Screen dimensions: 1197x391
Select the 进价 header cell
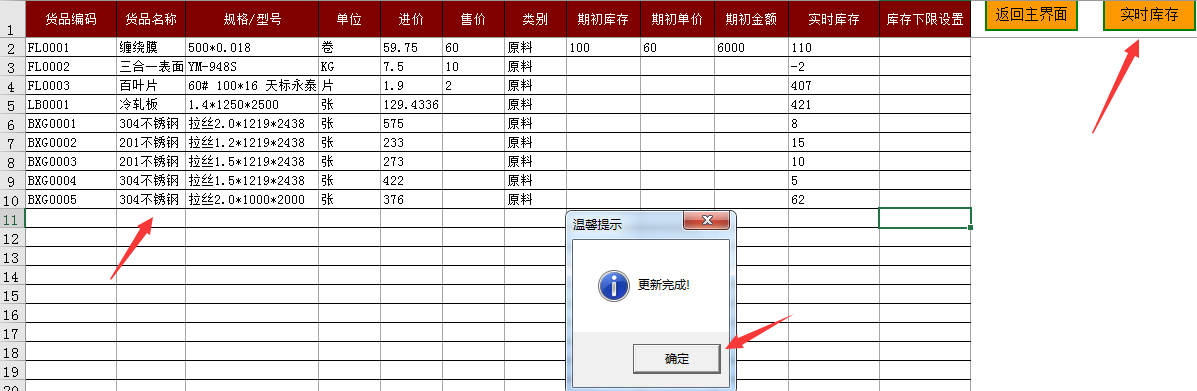tap(411, 19)
